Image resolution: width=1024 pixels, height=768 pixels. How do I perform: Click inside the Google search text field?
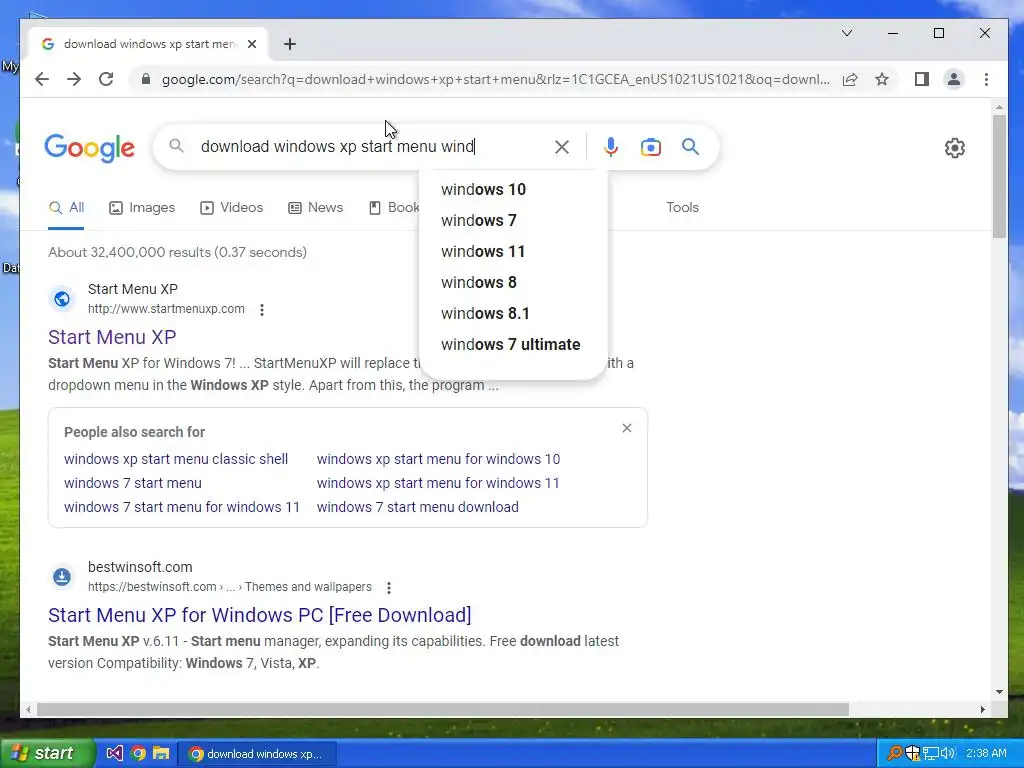(x=372, y=146)
